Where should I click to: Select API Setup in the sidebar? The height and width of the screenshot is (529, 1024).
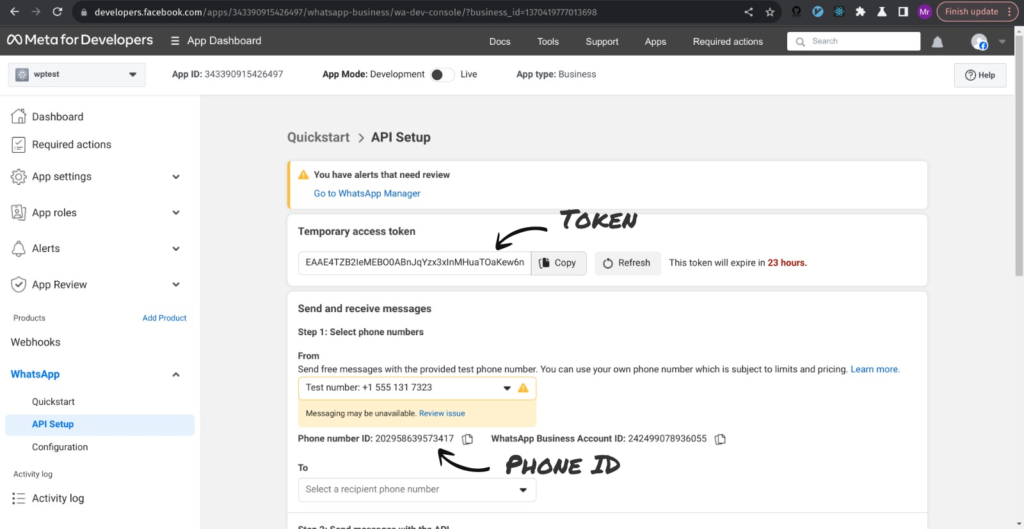click(100, 425)
